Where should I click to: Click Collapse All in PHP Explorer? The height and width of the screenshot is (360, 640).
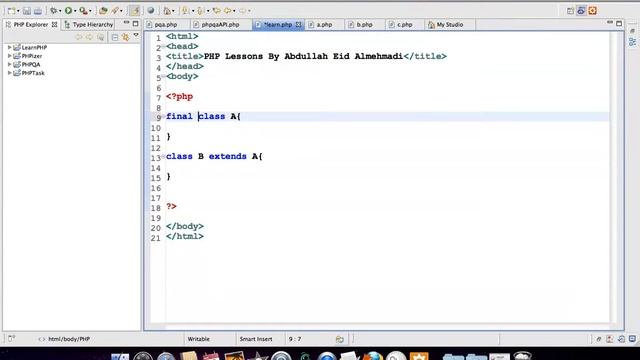coord(115,38)
